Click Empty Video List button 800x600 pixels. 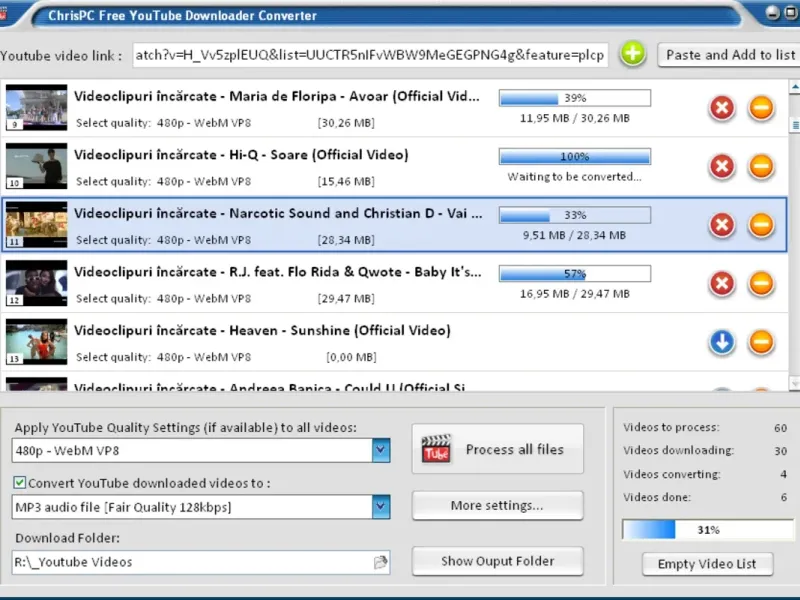click(x=707, y=564)
